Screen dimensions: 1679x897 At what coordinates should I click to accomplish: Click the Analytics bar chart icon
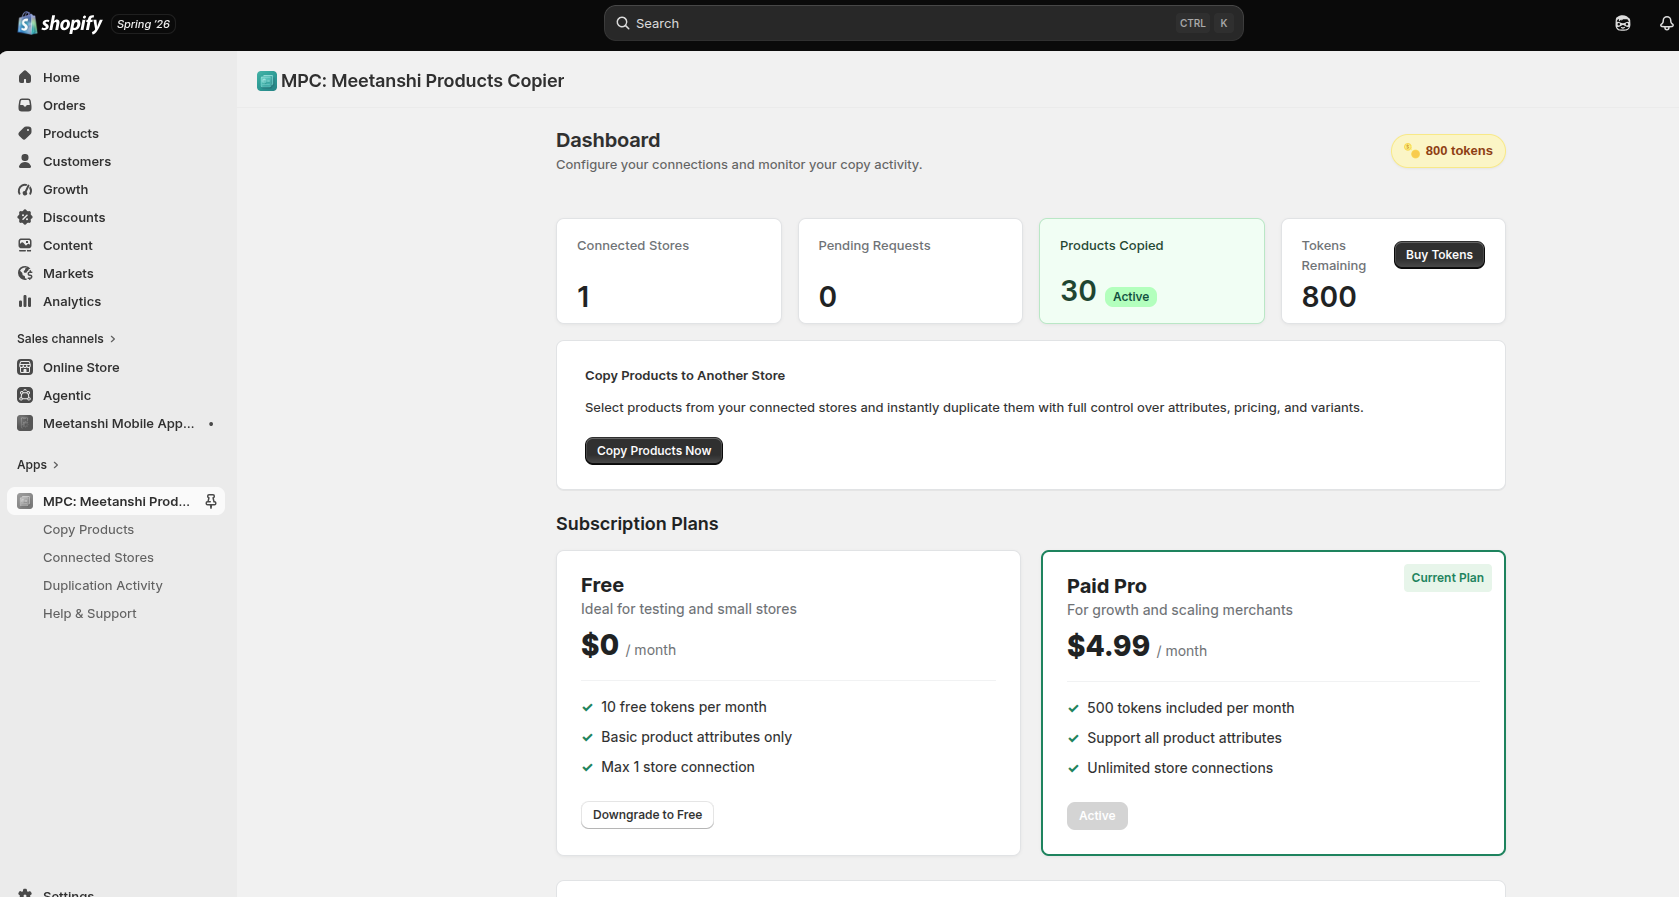pos(25,301)
